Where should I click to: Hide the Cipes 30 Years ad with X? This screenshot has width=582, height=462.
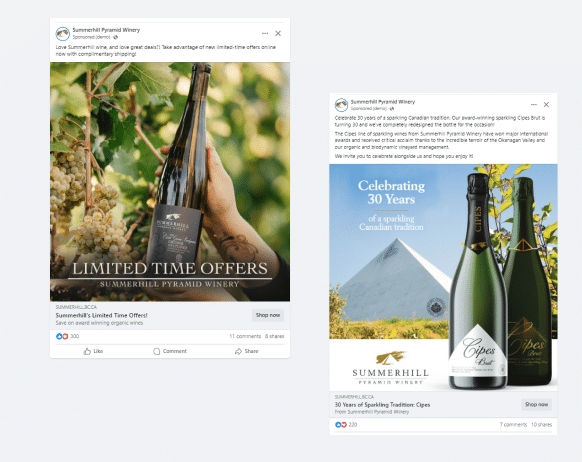[546, 105]
